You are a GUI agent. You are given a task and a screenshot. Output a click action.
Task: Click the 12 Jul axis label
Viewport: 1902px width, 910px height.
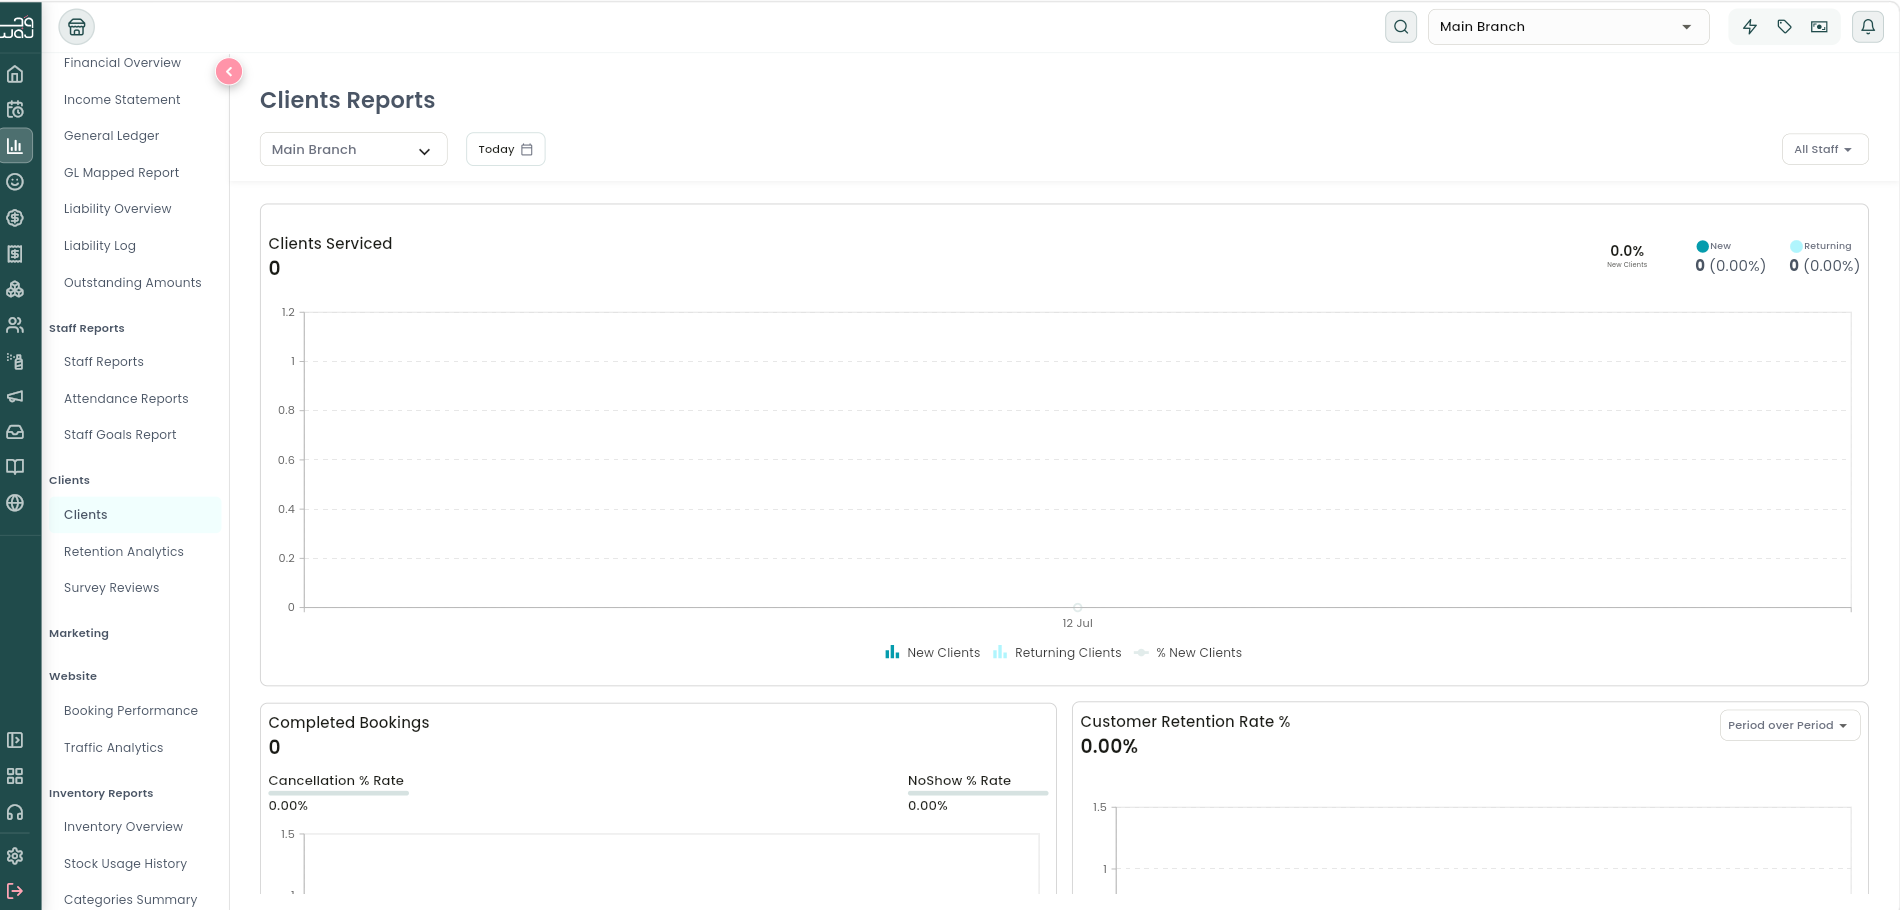(x=1077, y=623)
